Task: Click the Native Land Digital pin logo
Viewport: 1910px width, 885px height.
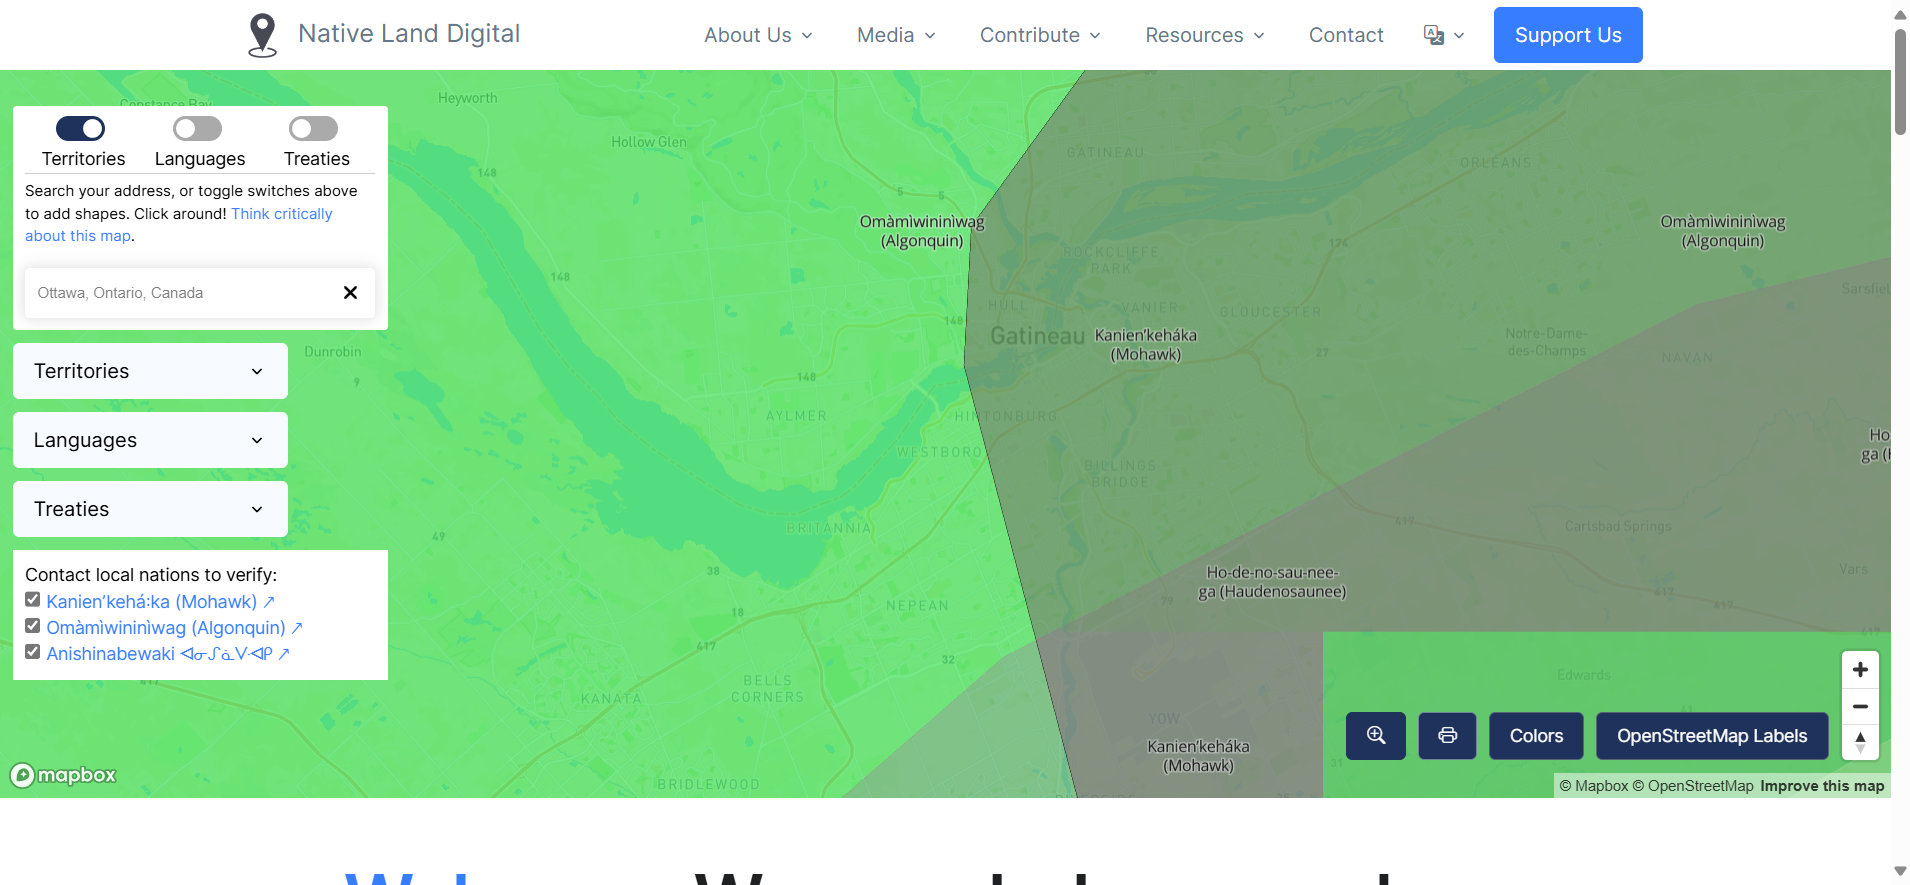Action: click(262, 35)
